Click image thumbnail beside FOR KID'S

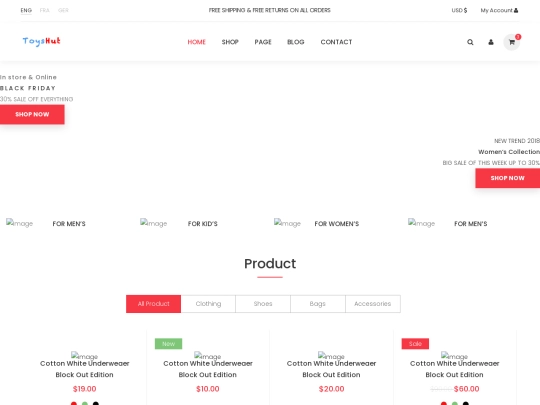click(x=153, y=223)
